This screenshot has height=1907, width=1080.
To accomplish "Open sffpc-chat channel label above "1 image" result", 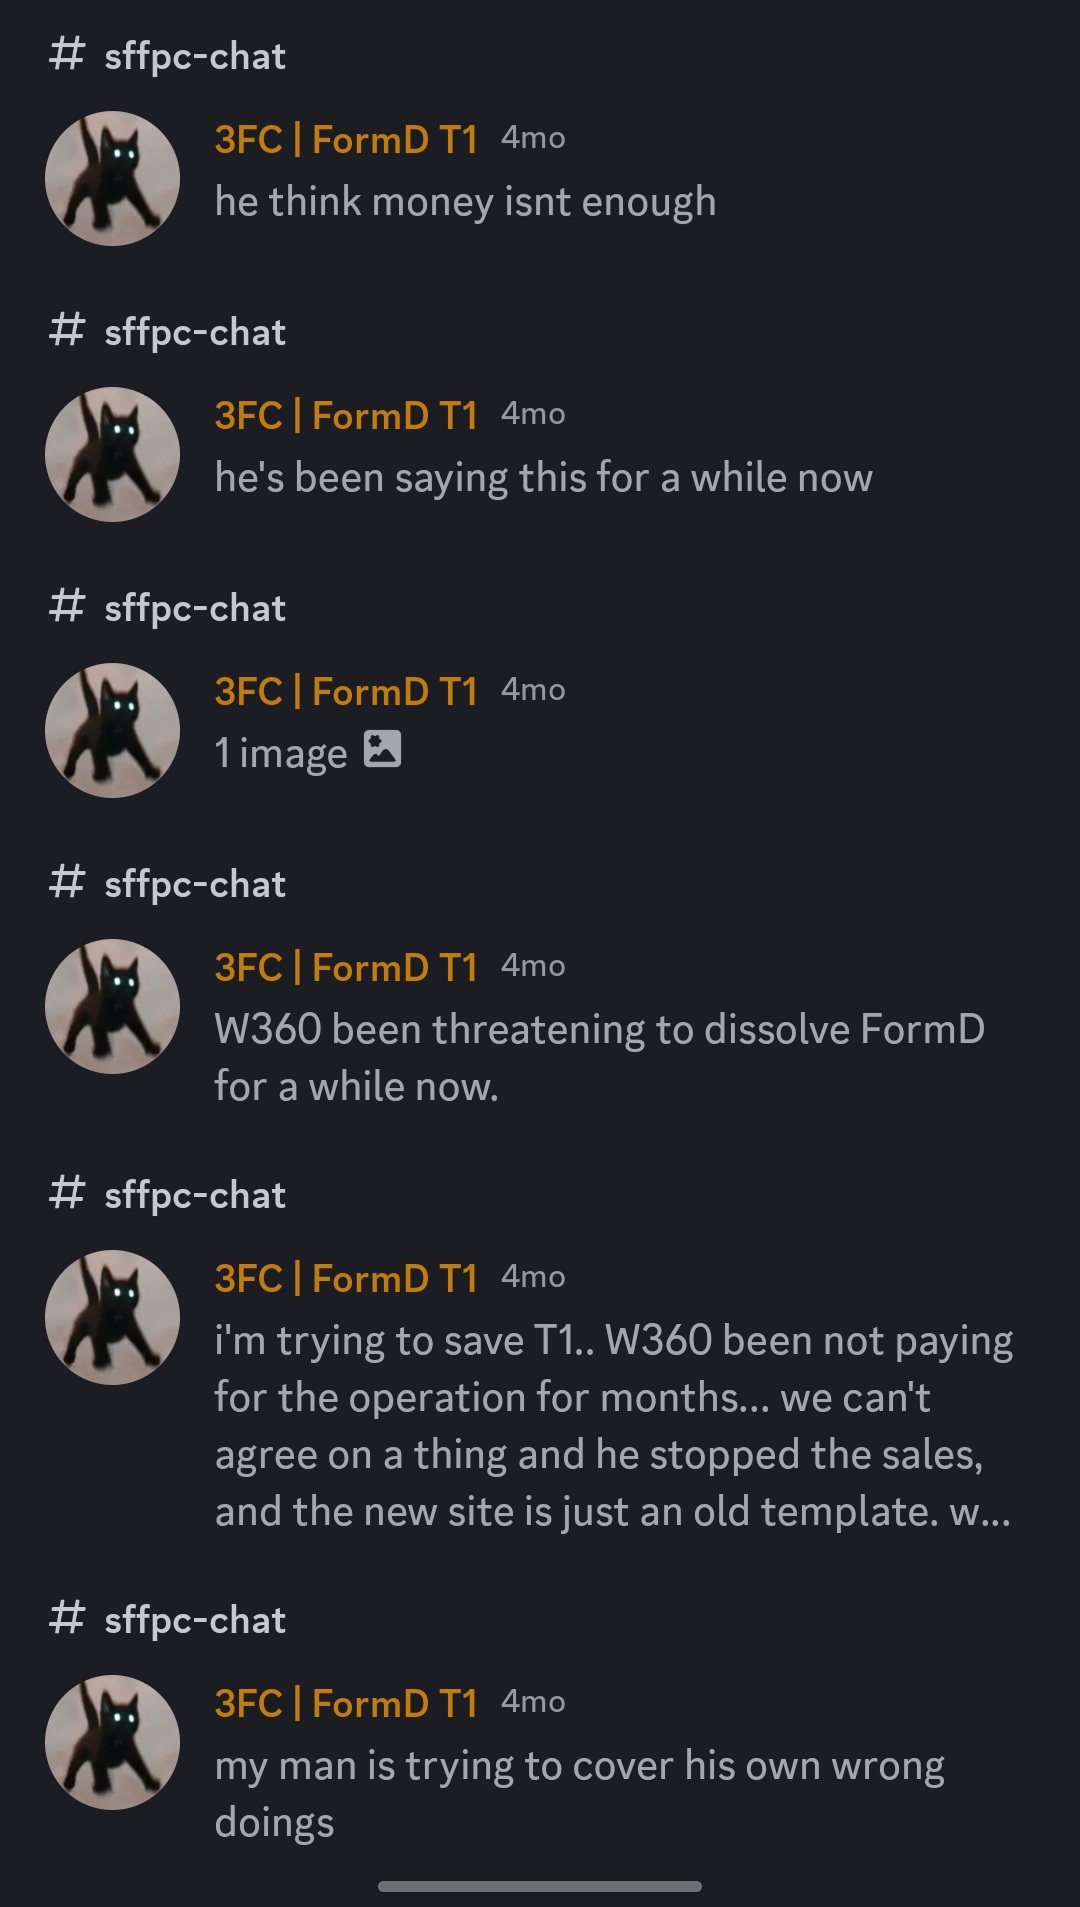I will click(x=195, y=608).
